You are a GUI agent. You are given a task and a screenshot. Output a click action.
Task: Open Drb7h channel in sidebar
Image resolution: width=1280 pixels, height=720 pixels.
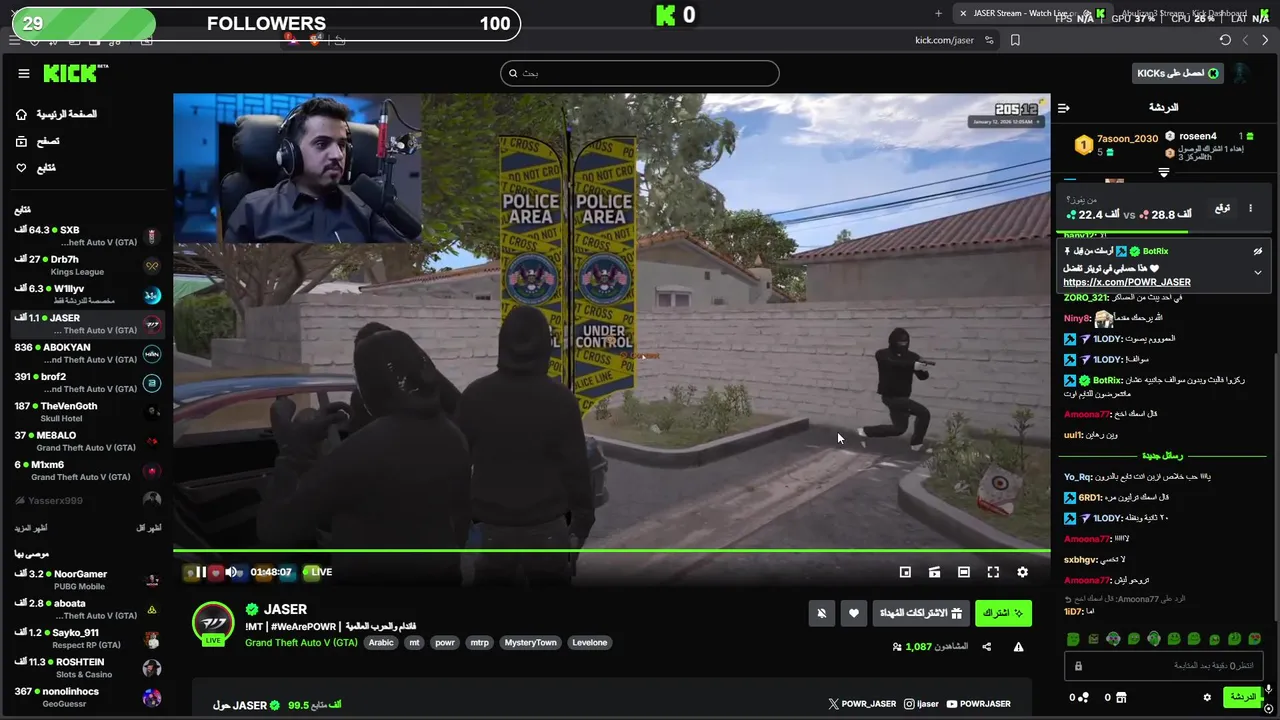tap(87, 265)
